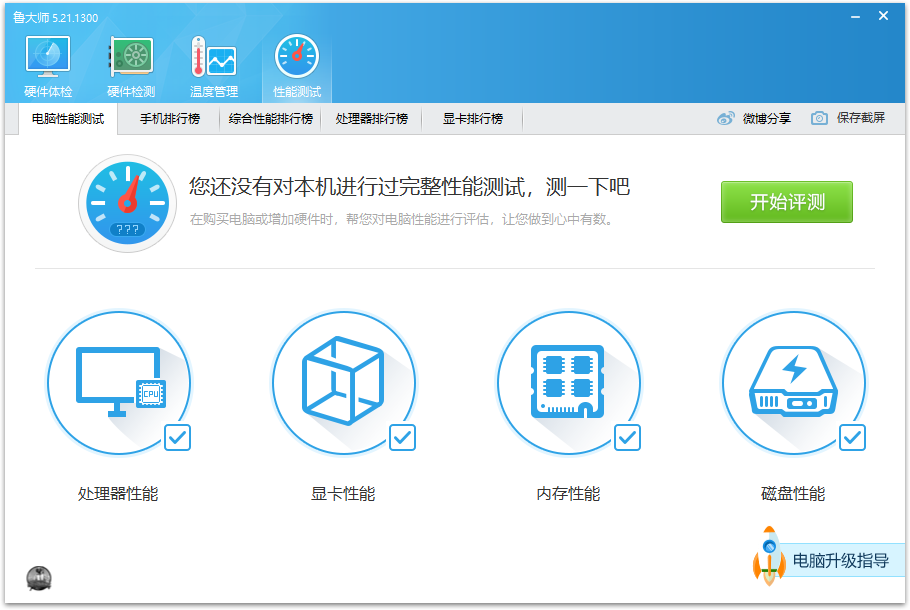Start benchmarking with the 开始评测 button
The image size is (910, 610).
786,201
